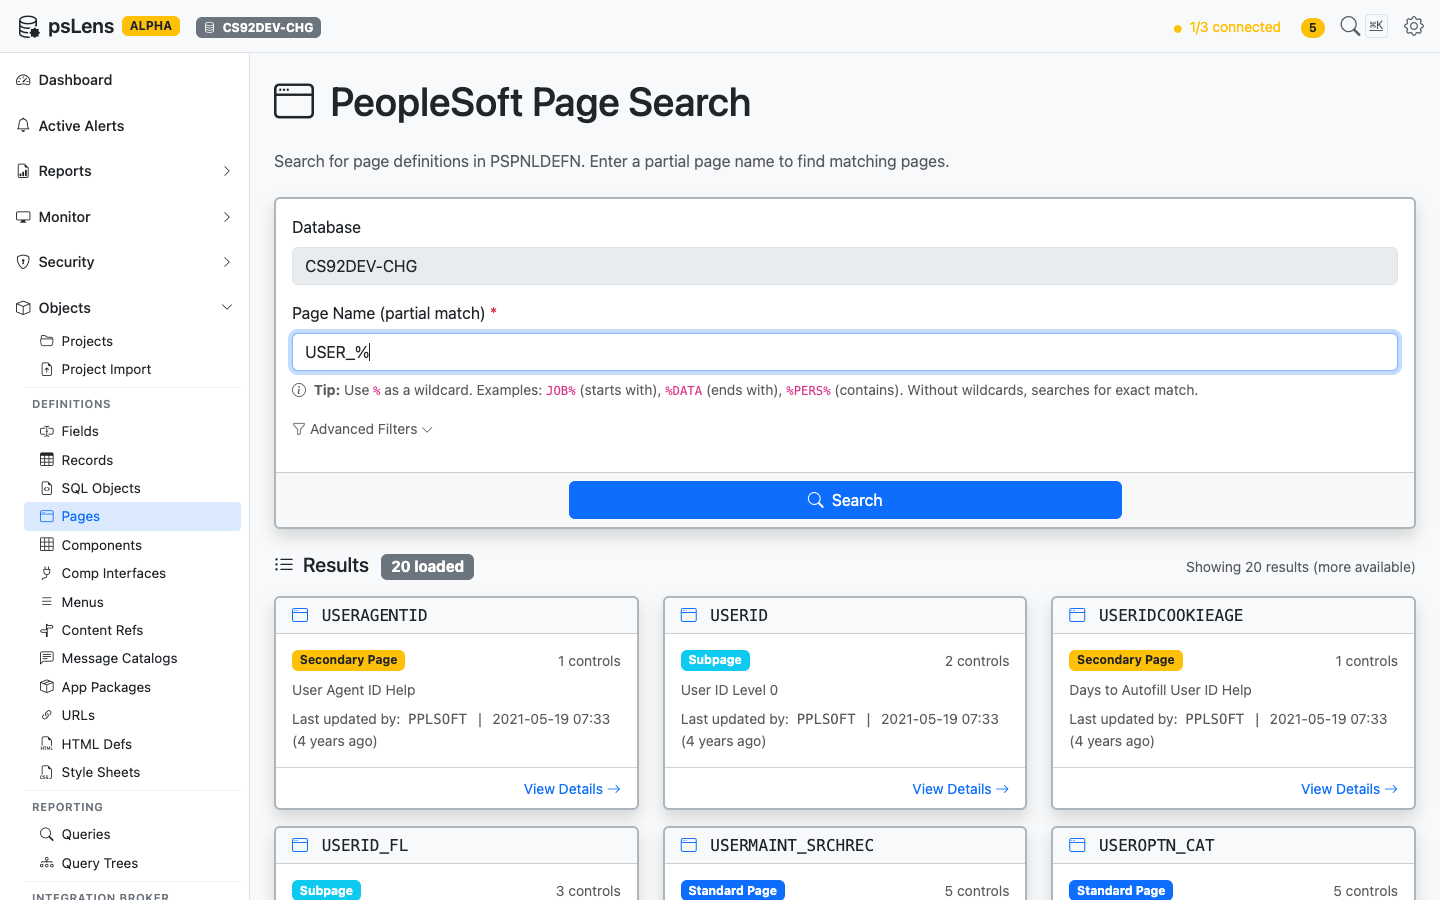The height and width of the screenshot is (900, 1440).
Task: Click the 20 loaded results badge
Action: 427,567
